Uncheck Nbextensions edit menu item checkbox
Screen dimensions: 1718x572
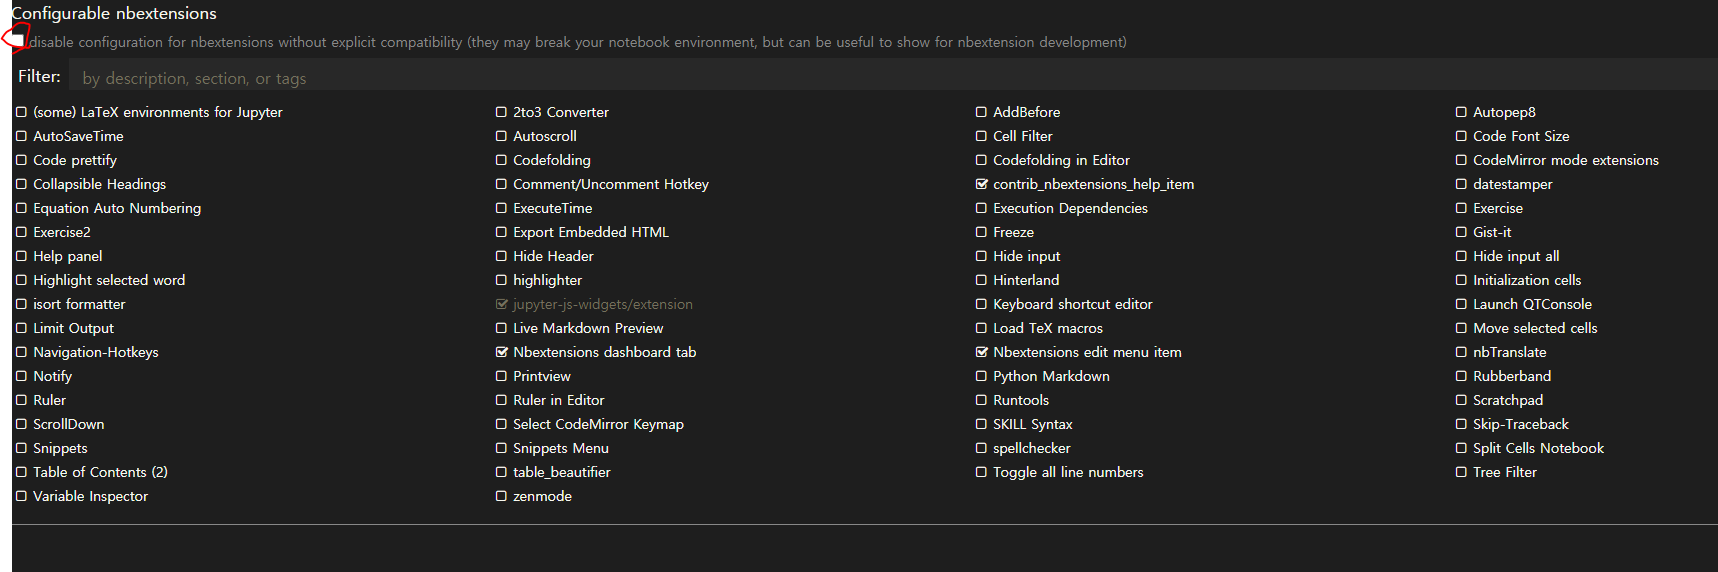pyautogui.click(x=981, y=352)
